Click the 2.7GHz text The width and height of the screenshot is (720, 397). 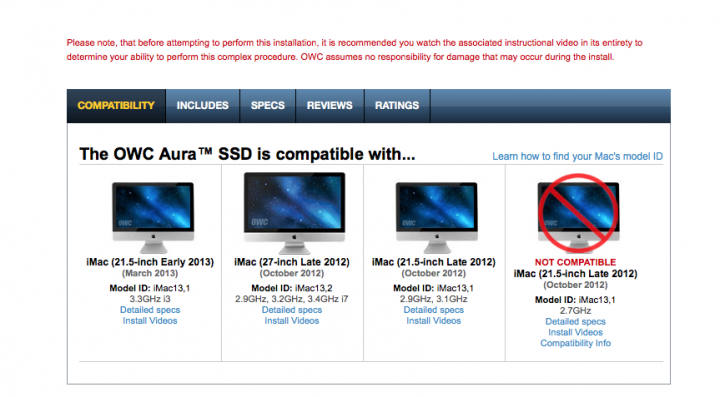point(575,311)
